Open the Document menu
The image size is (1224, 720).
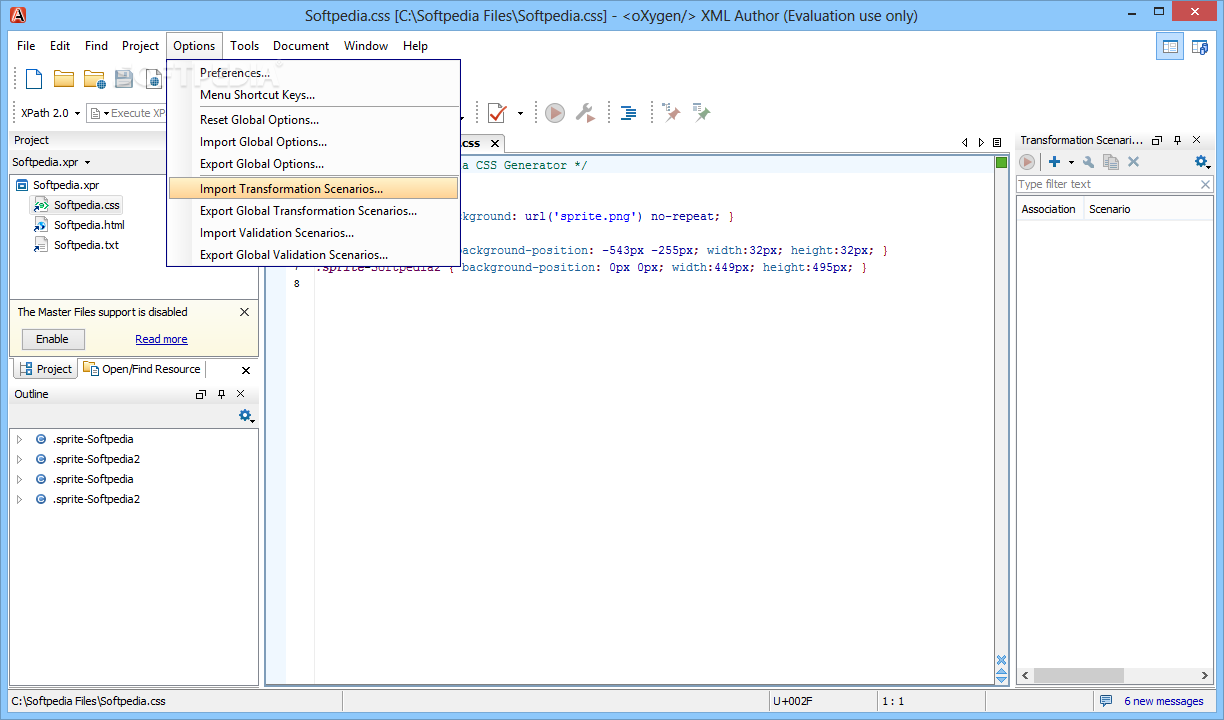[301, 46]
